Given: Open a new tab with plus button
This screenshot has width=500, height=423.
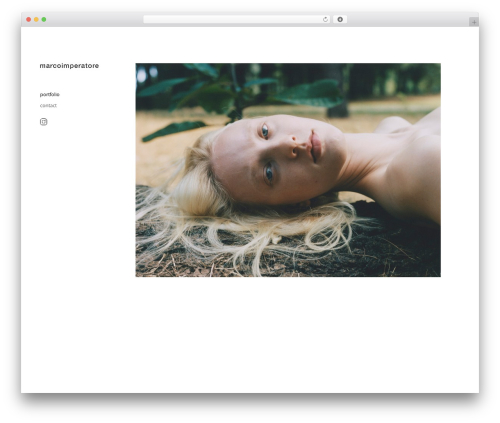Looking at the screenshot, I should click(x=474, y=22).
